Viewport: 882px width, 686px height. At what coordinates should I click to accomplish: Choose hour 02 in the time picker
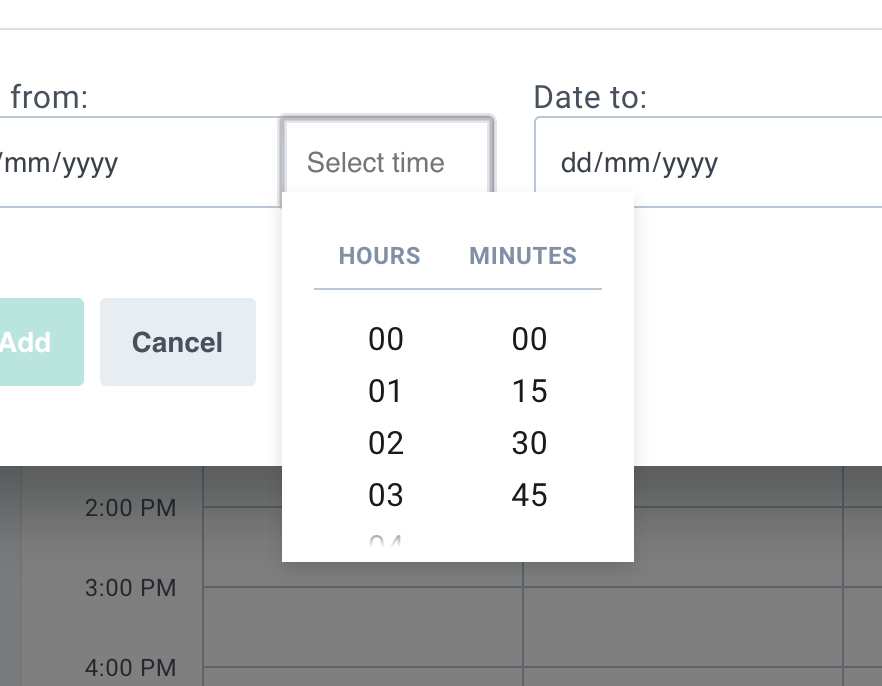pos(385,443)
